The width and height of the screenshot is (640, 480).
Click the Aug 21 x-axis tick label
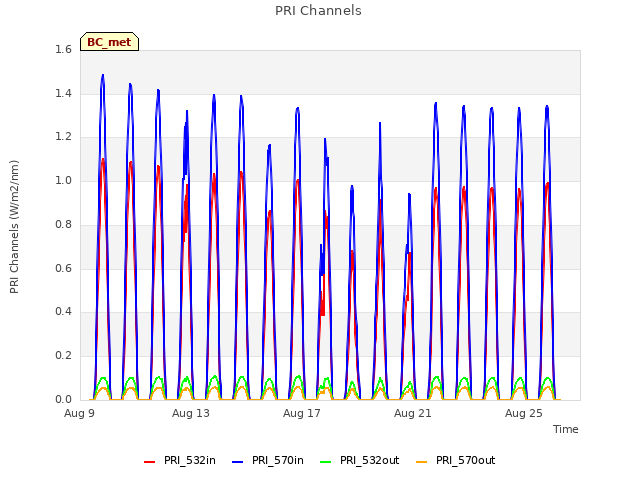(x=413, y=413)
